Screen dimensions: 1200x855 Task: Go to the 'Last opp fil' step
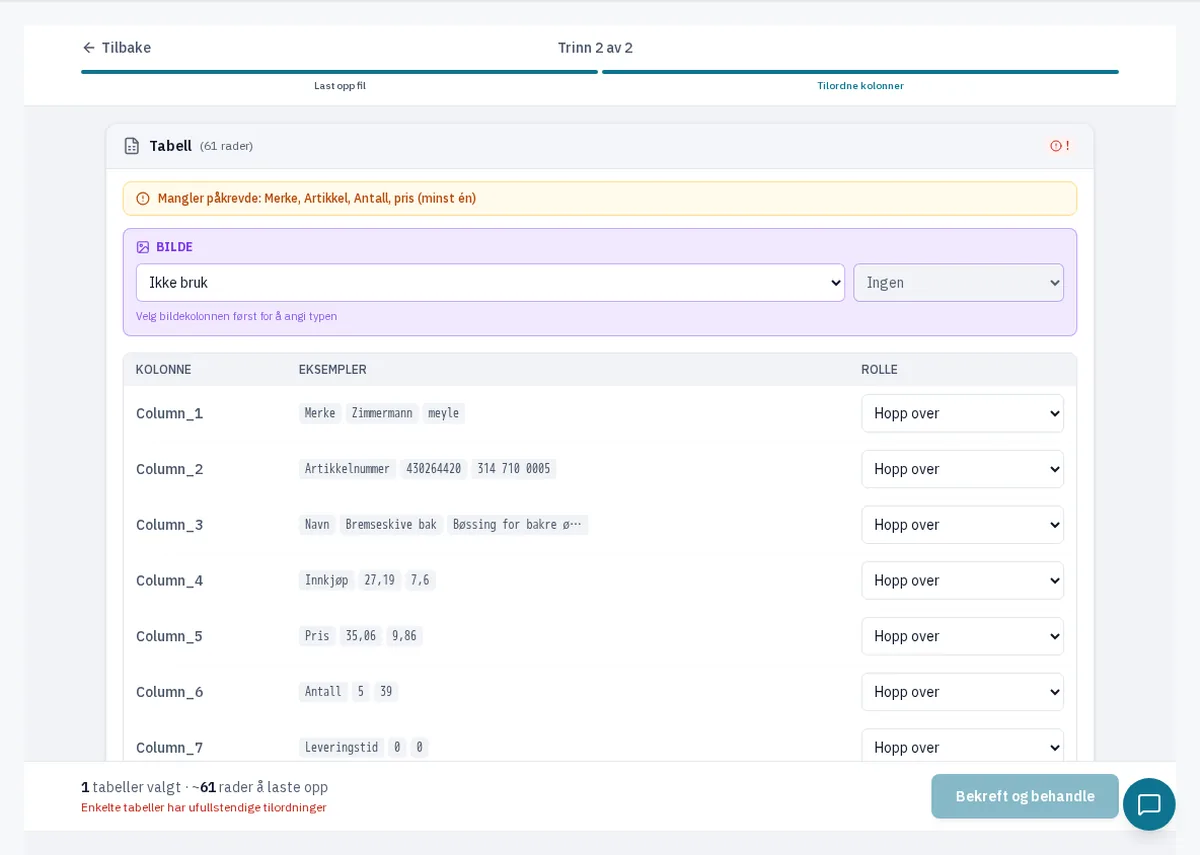[340, 86]
